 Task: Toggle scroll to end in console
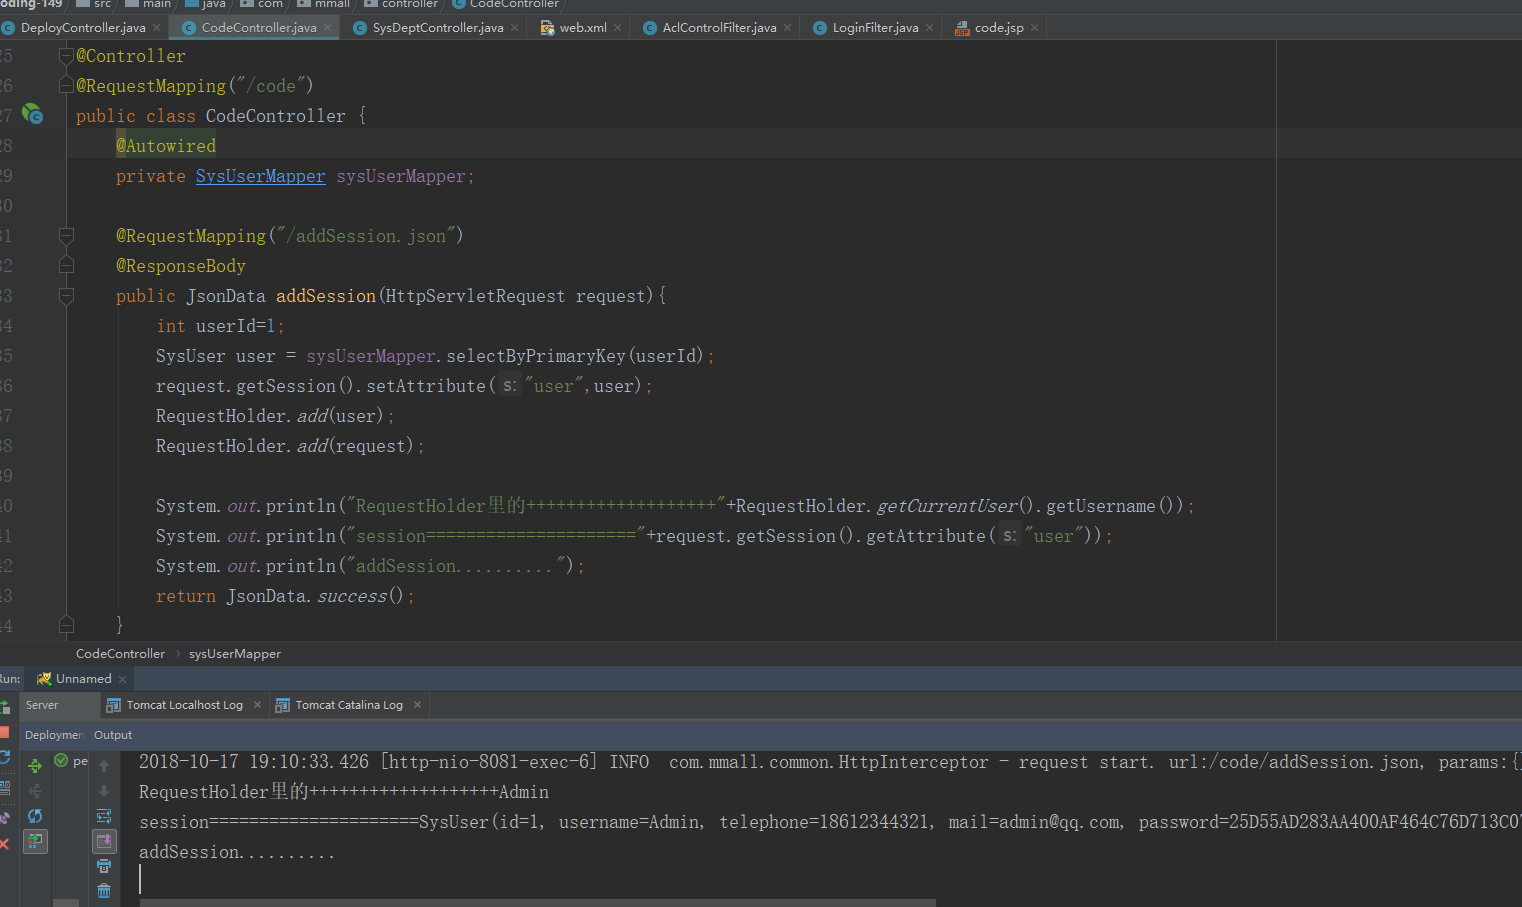(x=104, y=841)
